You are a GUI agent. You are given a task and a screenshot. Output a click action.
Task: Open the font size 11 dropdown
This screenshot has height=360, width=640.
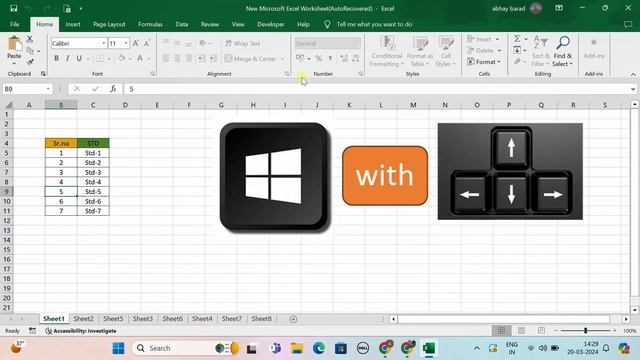click(126, 43)
